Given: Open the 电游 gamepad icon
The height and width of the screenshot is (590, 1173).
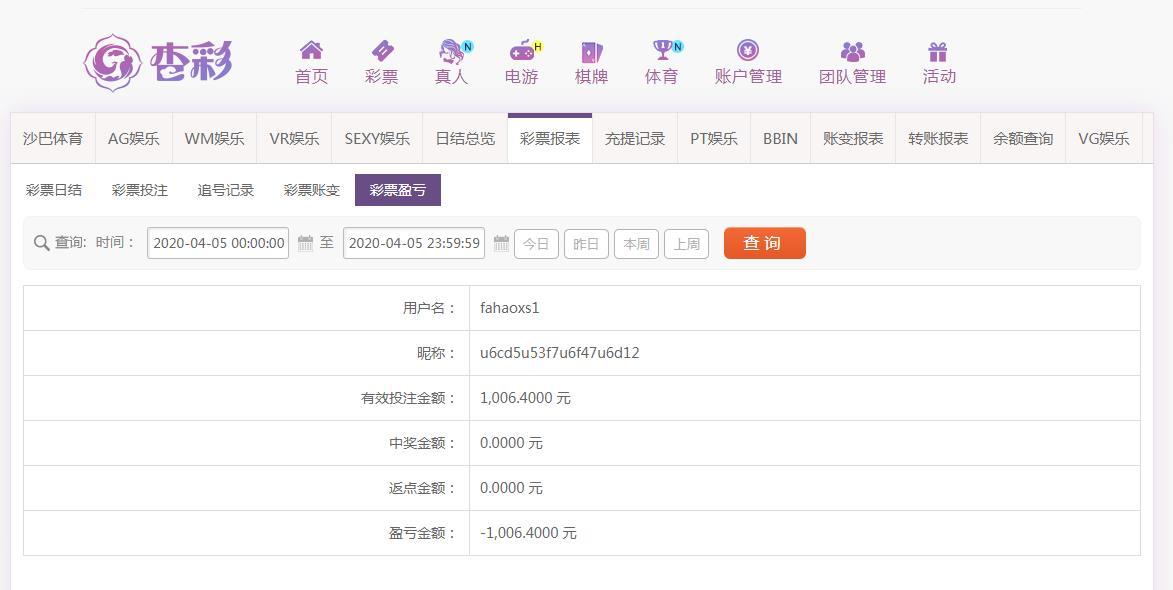Looking at the screenshot, I should [x=521, y=51].
